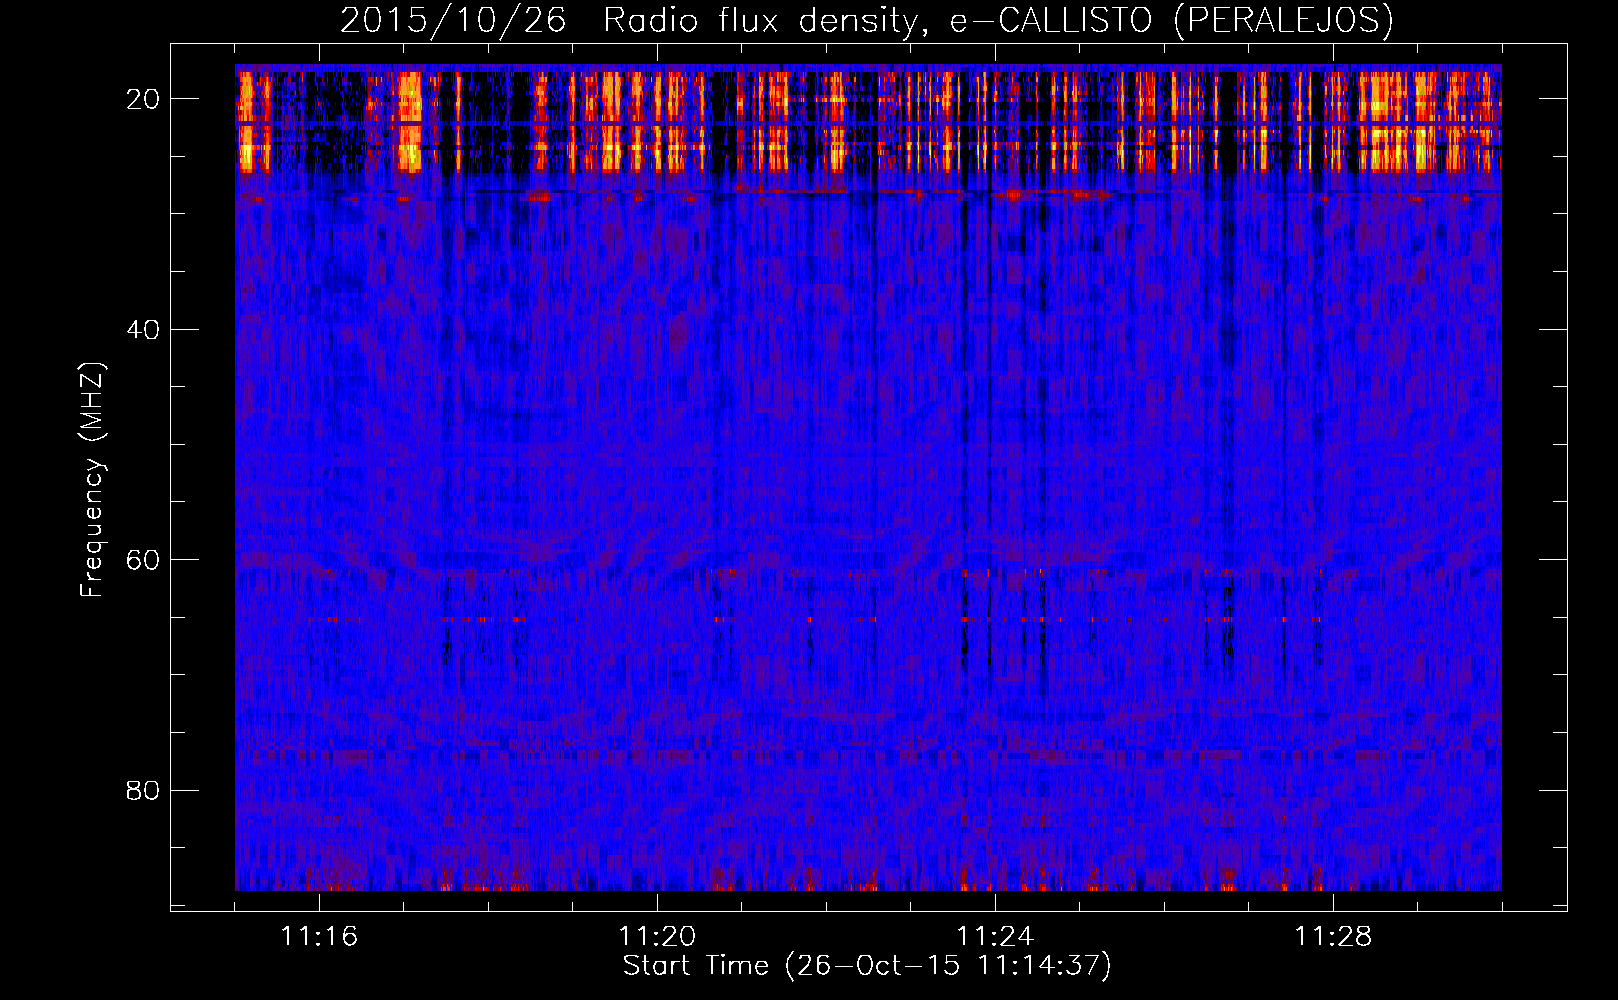Click the 60 frequency tick label
The image size is (1618, 1000).
[144, 560]
